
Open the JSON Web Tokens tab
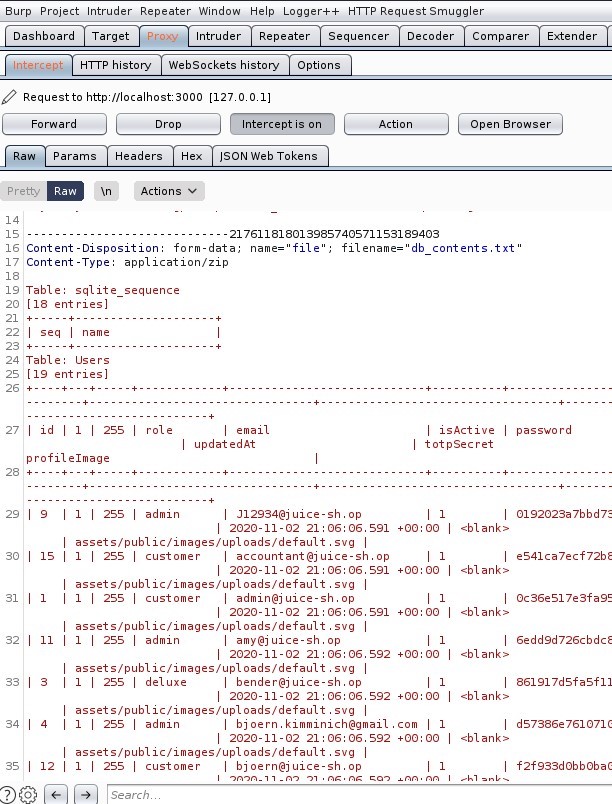[x=269, y=156]
